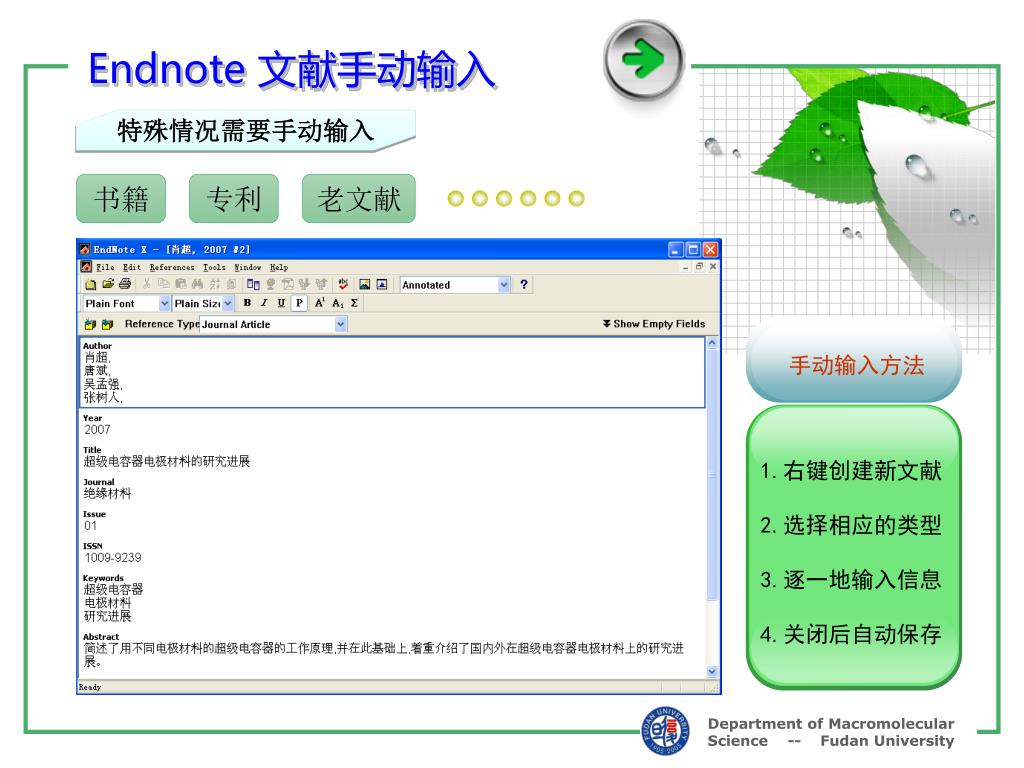Click the Author field box

click(x=392, y=373)
